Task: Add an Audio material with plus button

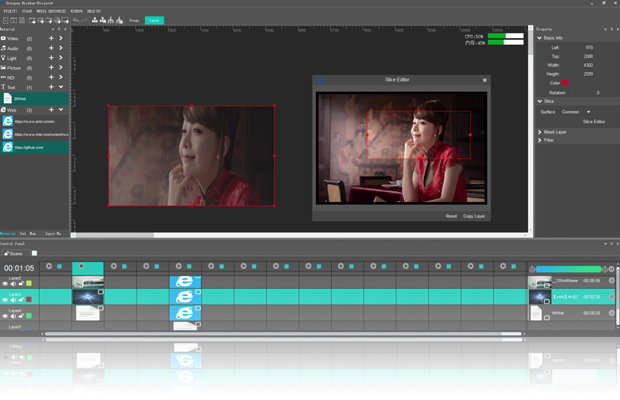Action: pos(51,48)
